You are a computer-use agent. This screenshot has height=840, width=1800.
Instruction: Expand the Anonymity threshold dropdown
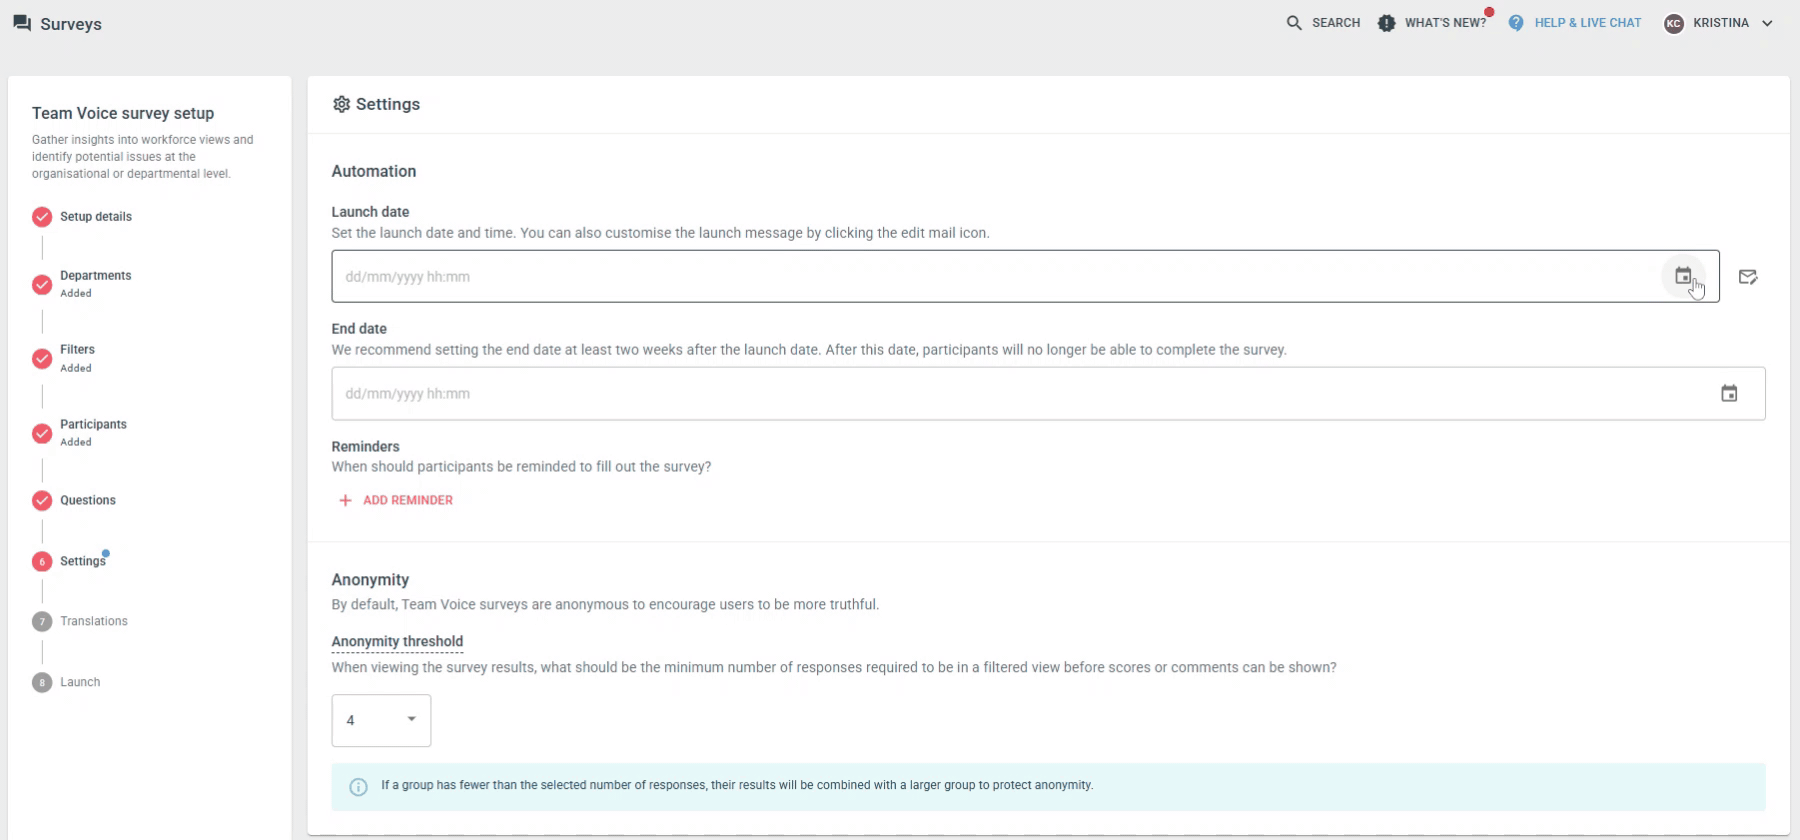tap(381, 720)
